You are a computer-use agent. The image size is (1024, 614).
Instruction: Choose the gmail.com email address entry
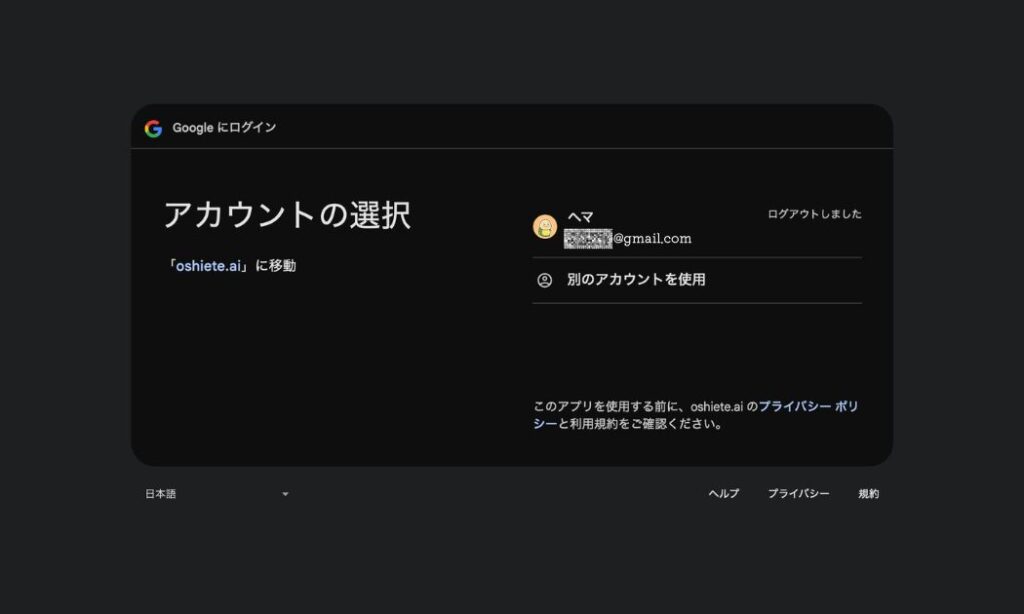(628, 238)
